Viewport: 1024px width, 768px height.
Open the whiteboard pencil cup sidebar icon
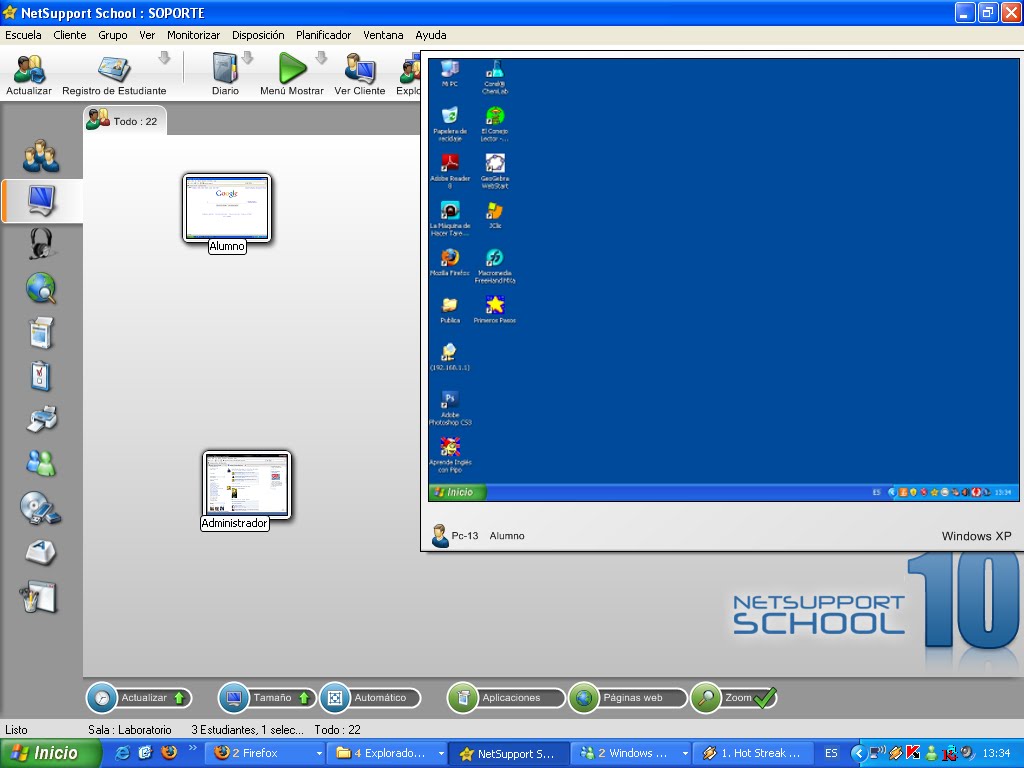pos(39,597)
